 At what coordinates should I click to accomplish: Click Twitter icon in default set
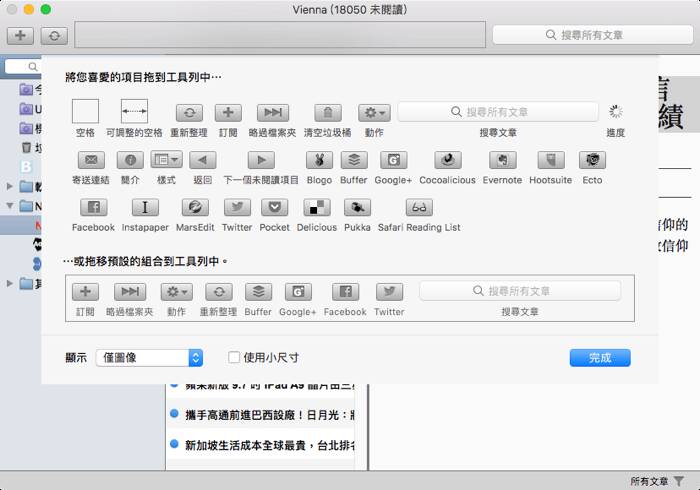tap(389, 292)
